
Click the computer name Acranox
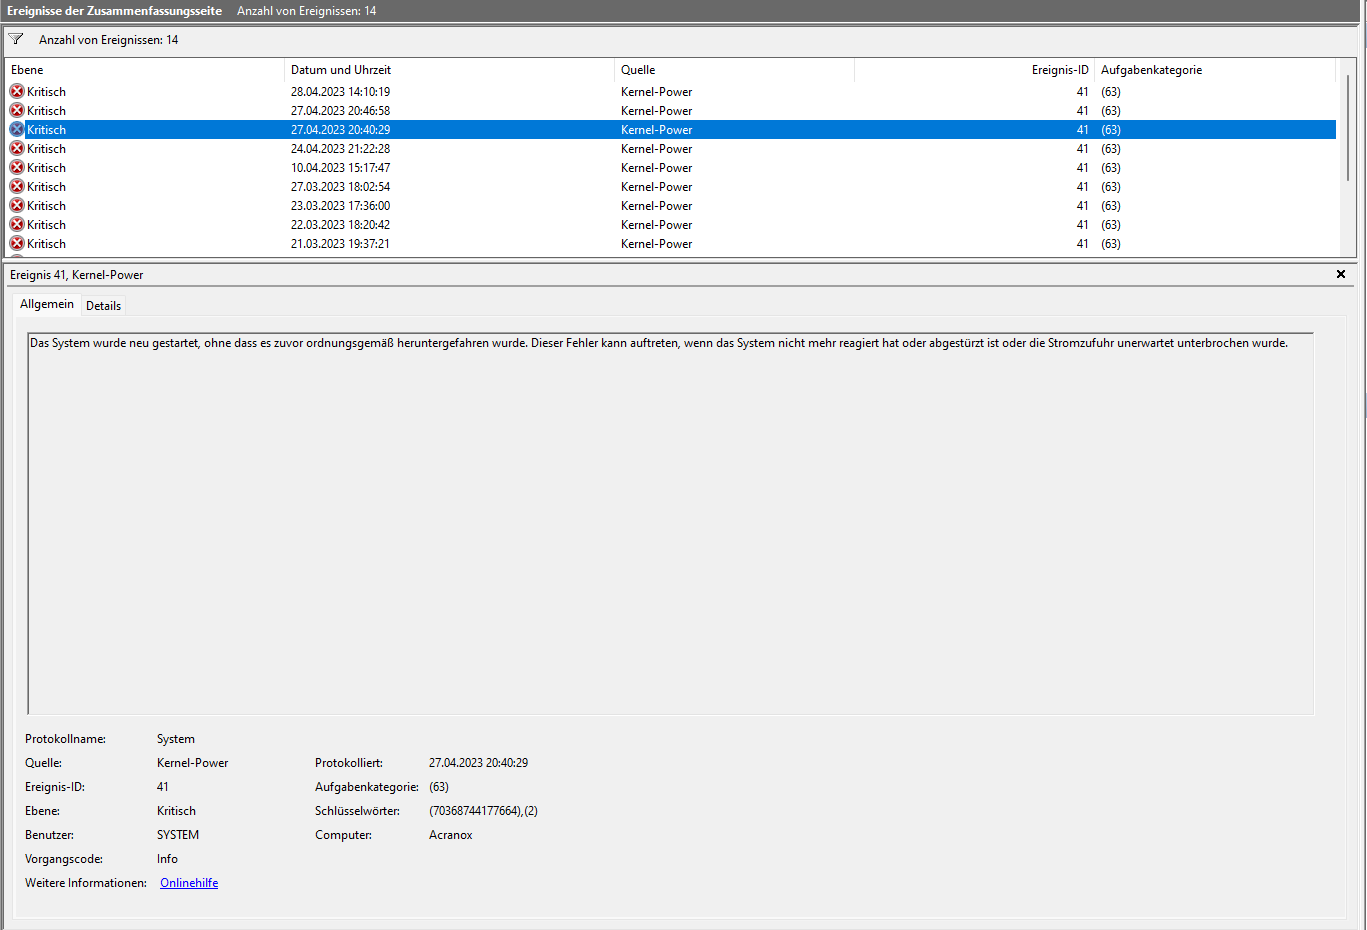(x=450, y=835)
